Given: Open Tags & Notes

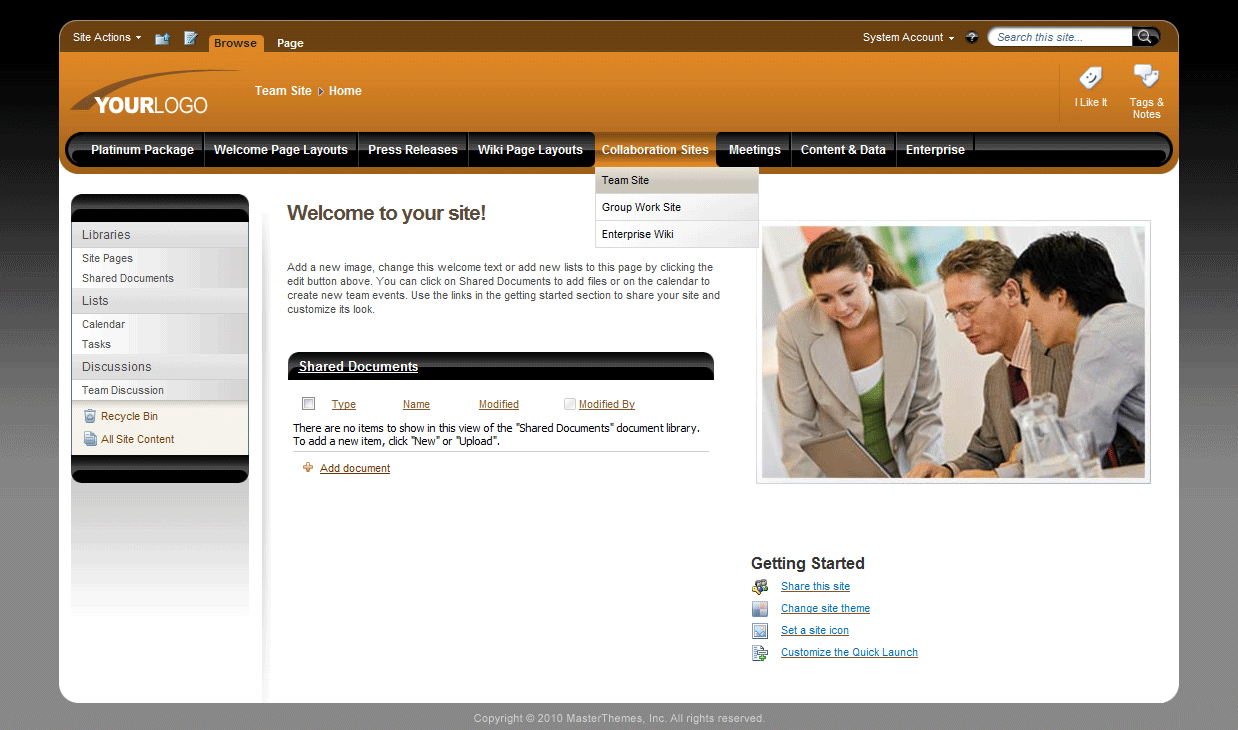Looking at the screenshot, I should [1146, 76].
